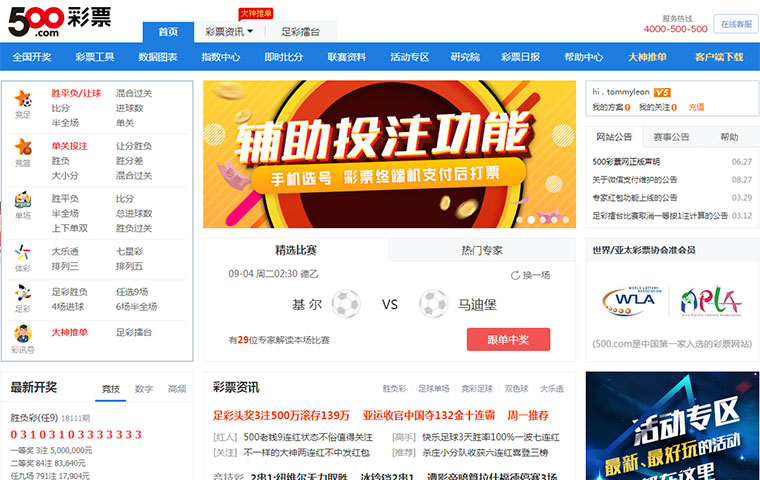Click the 在线客服 button

click(736, 24)
